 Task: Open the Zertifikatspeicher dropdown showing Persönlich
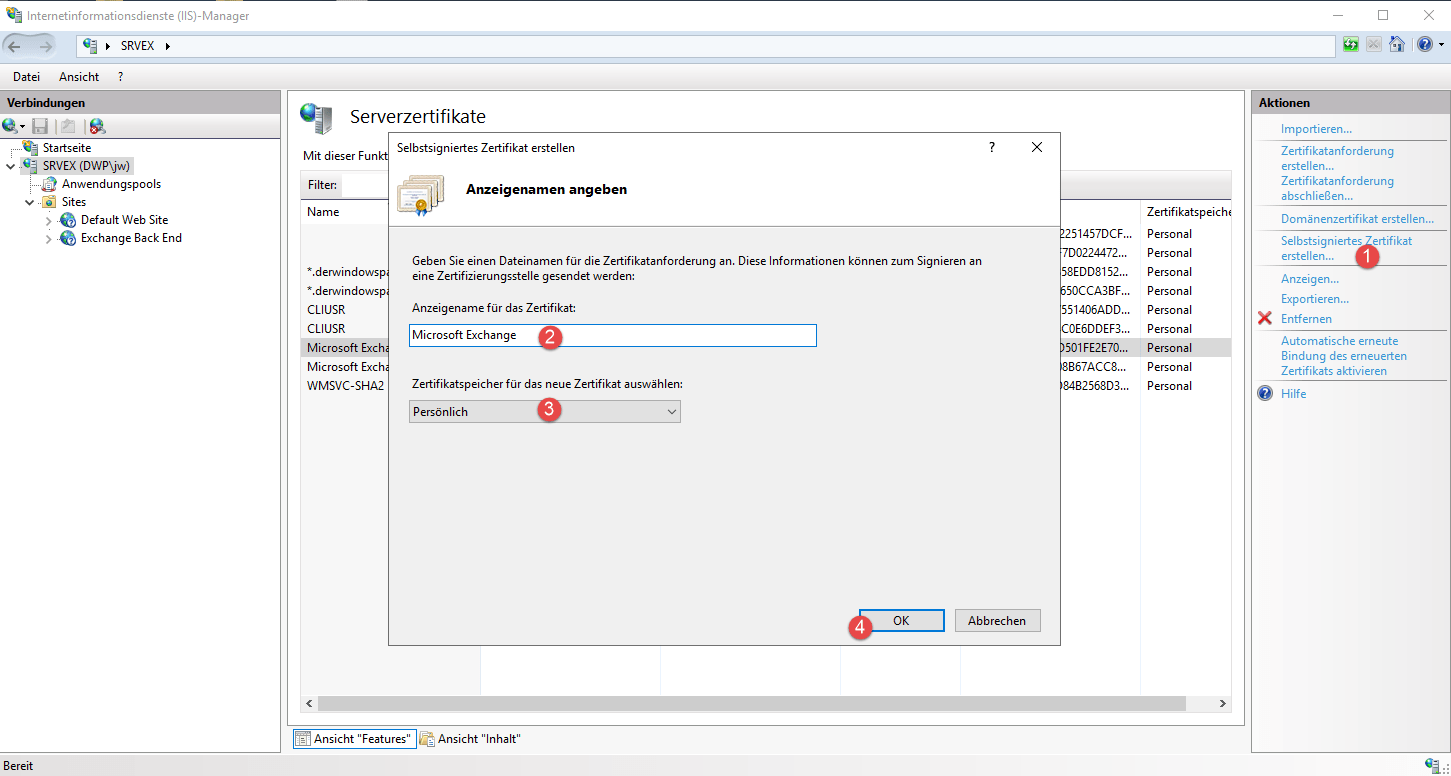[x=545, y=412]
